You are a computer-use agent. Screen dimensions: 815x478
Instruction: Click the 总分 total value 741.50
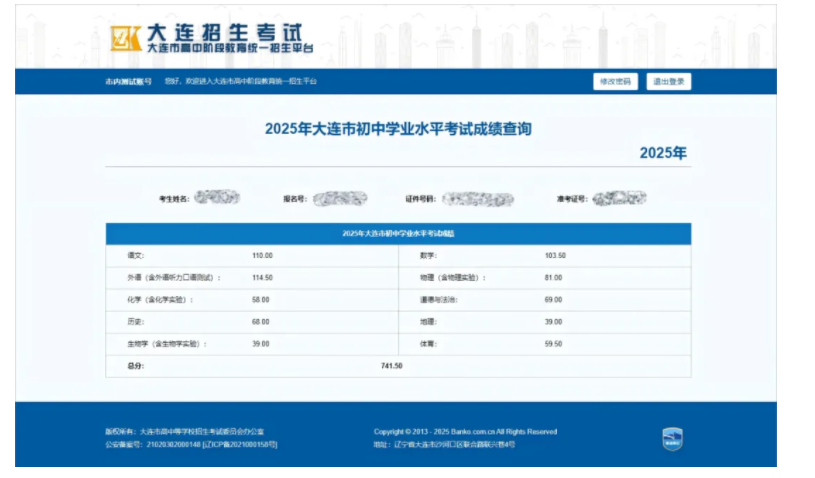(390, 366)
